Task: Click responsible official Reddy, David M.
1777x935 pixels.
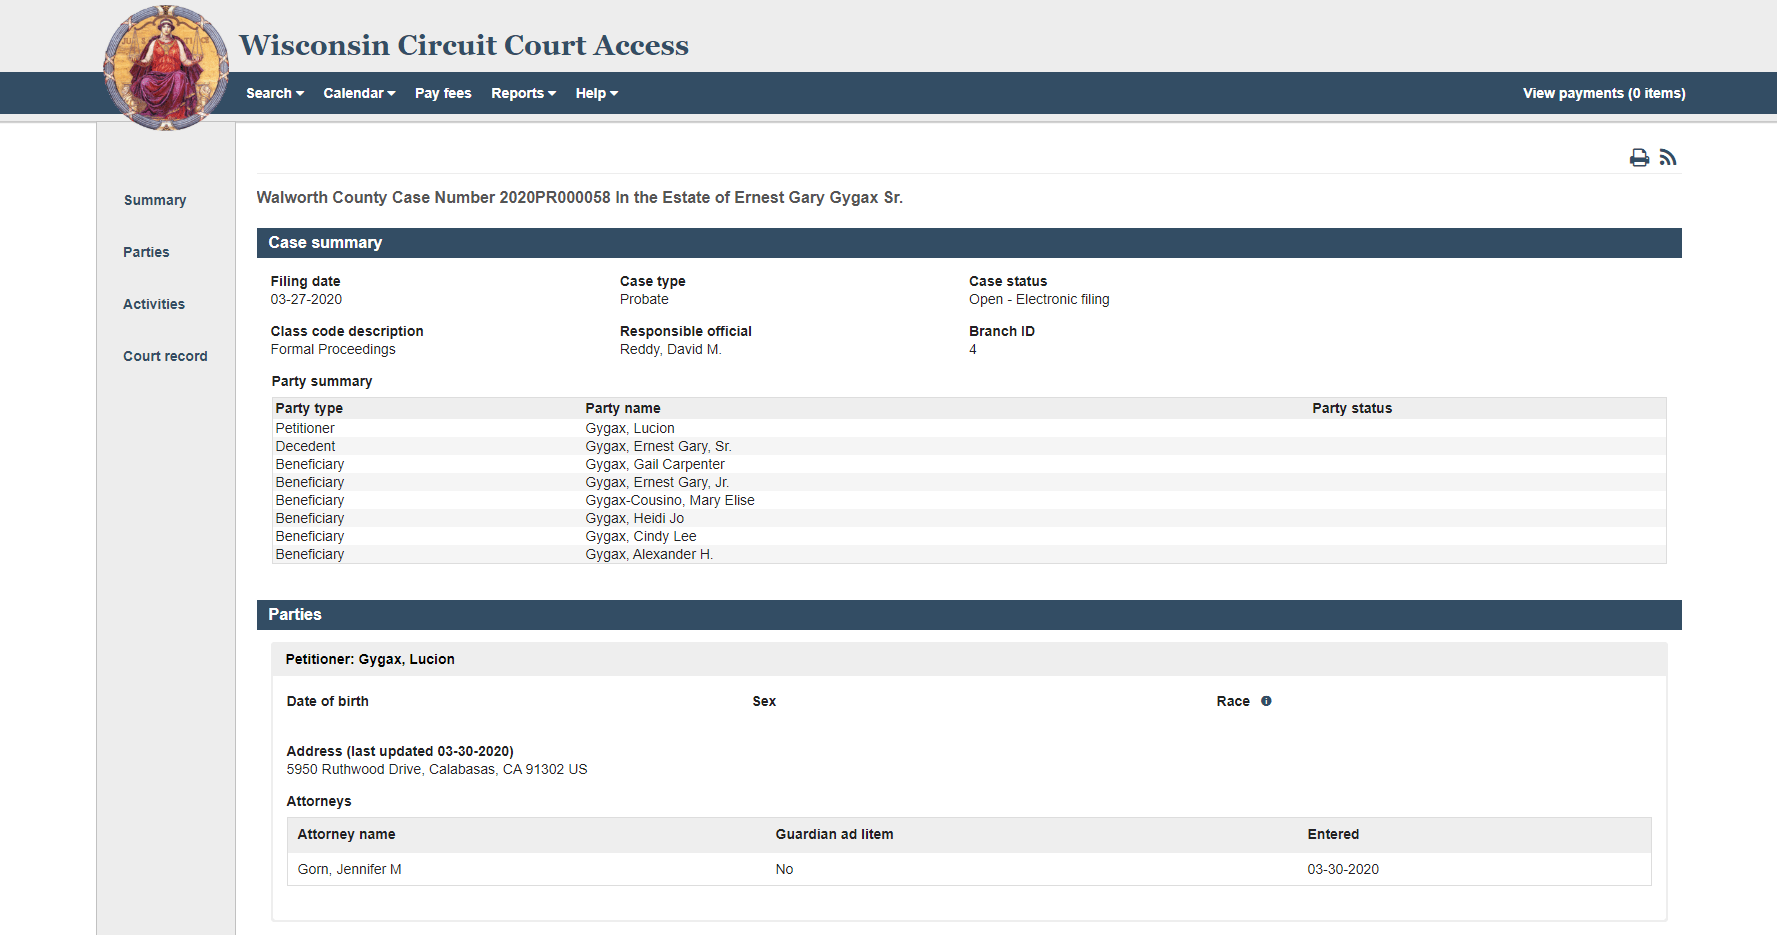Action: (x=670, y=349)
